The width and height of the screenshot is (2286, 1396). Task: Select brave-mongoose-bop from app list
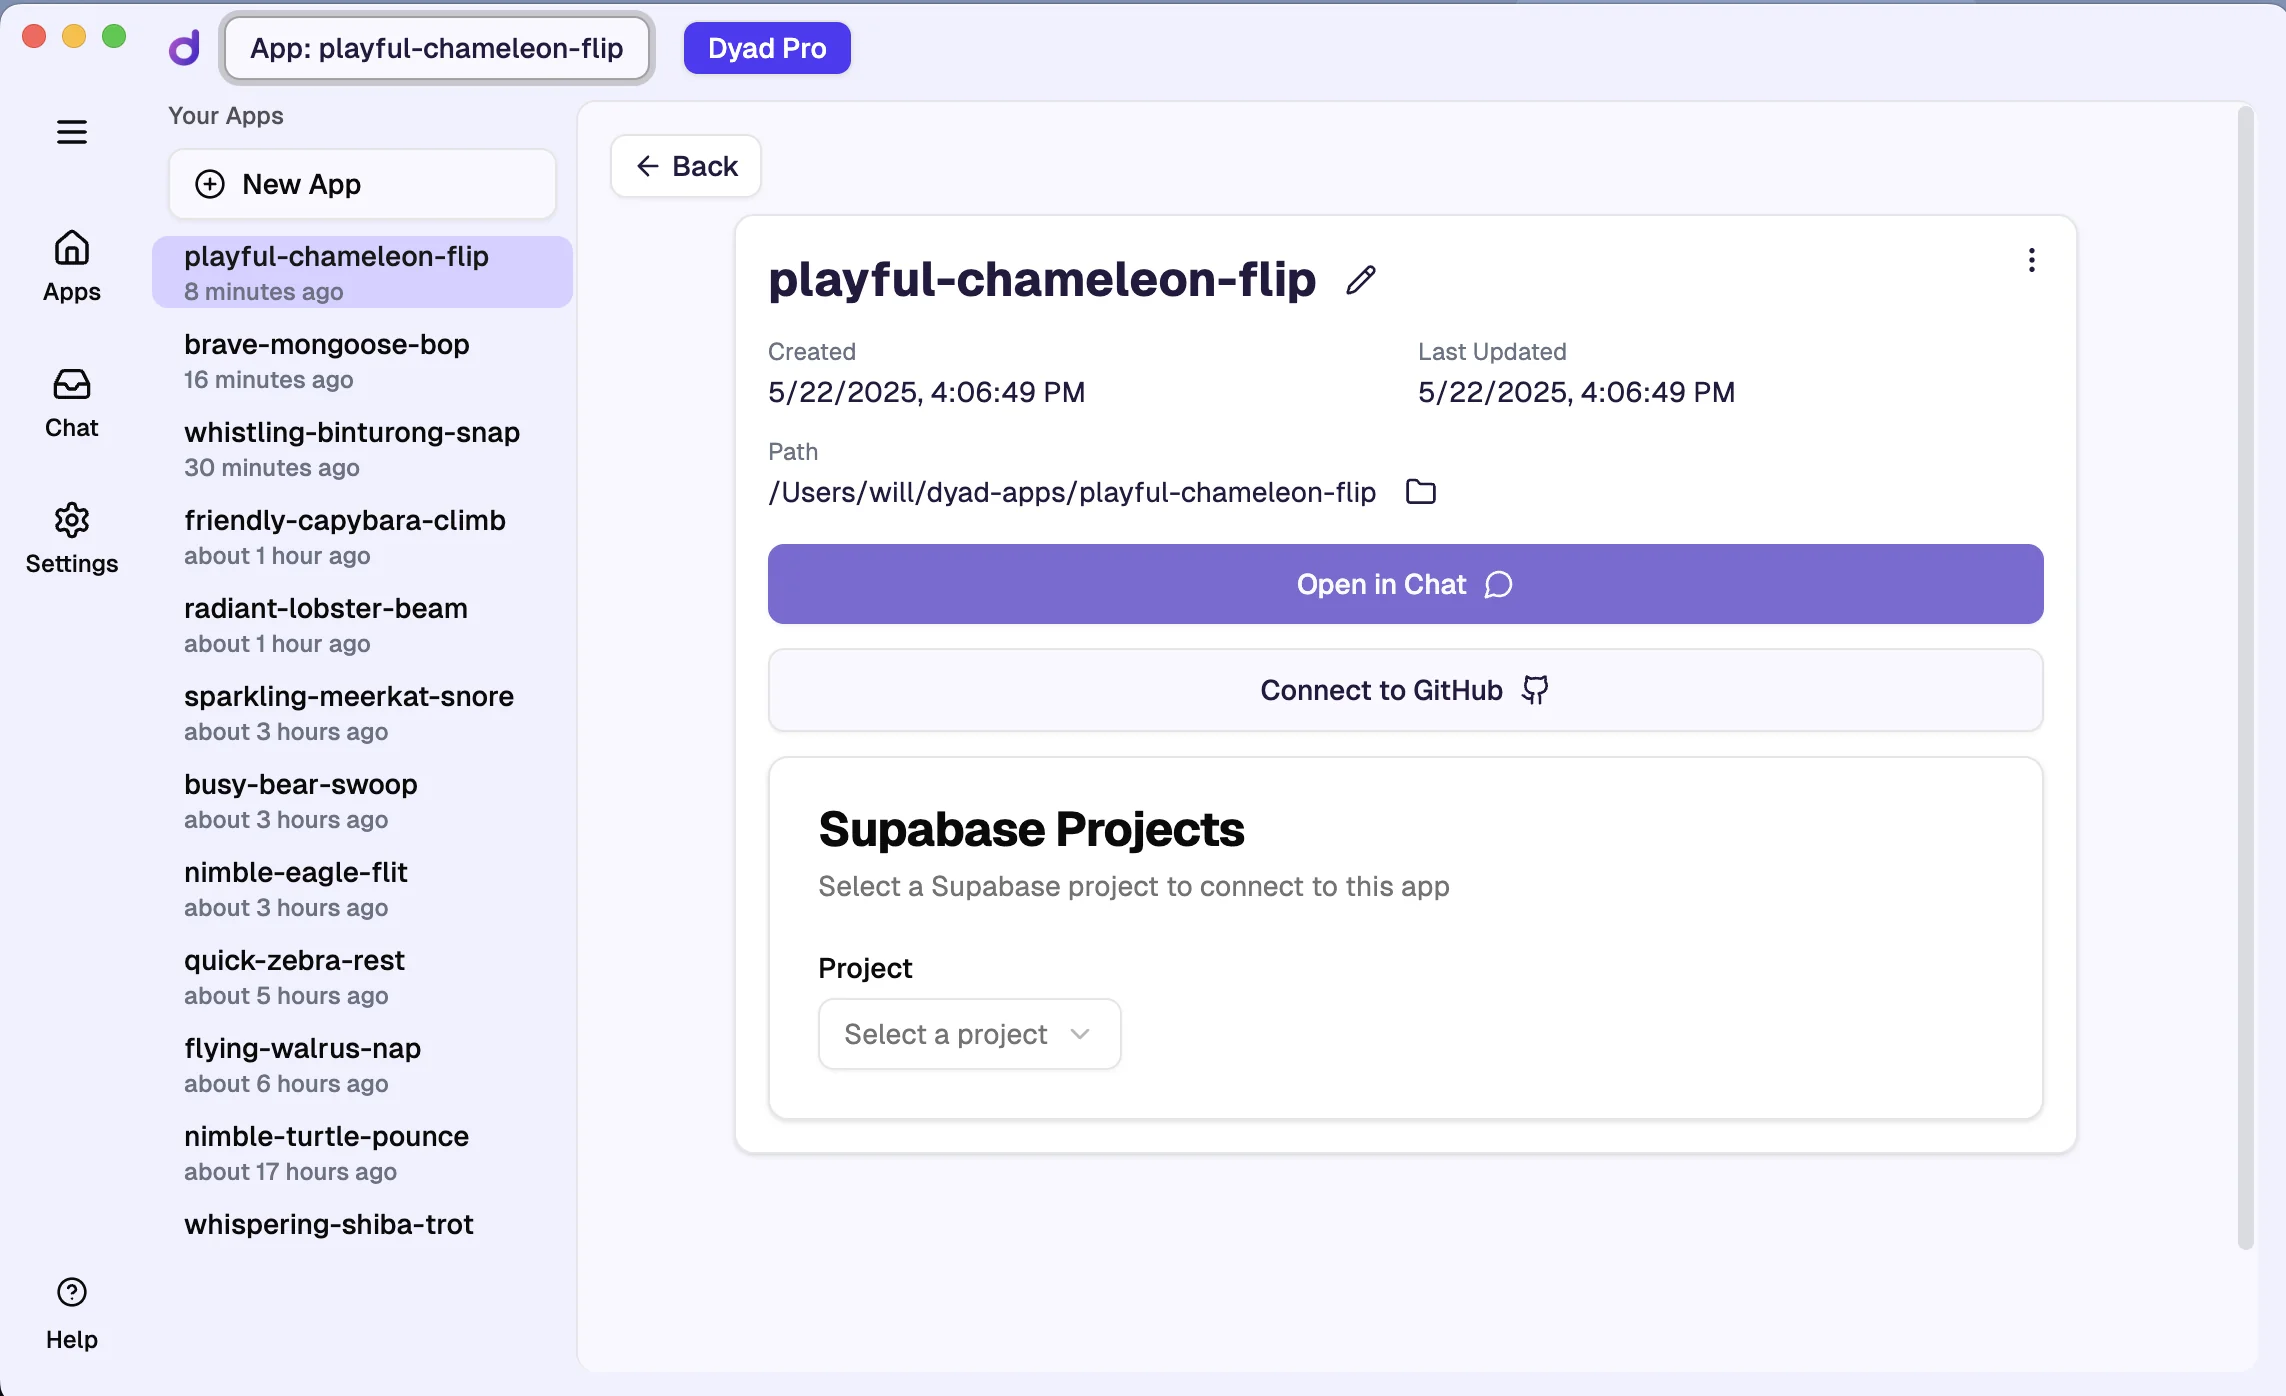pyautogui.click(x=327, y=360)
